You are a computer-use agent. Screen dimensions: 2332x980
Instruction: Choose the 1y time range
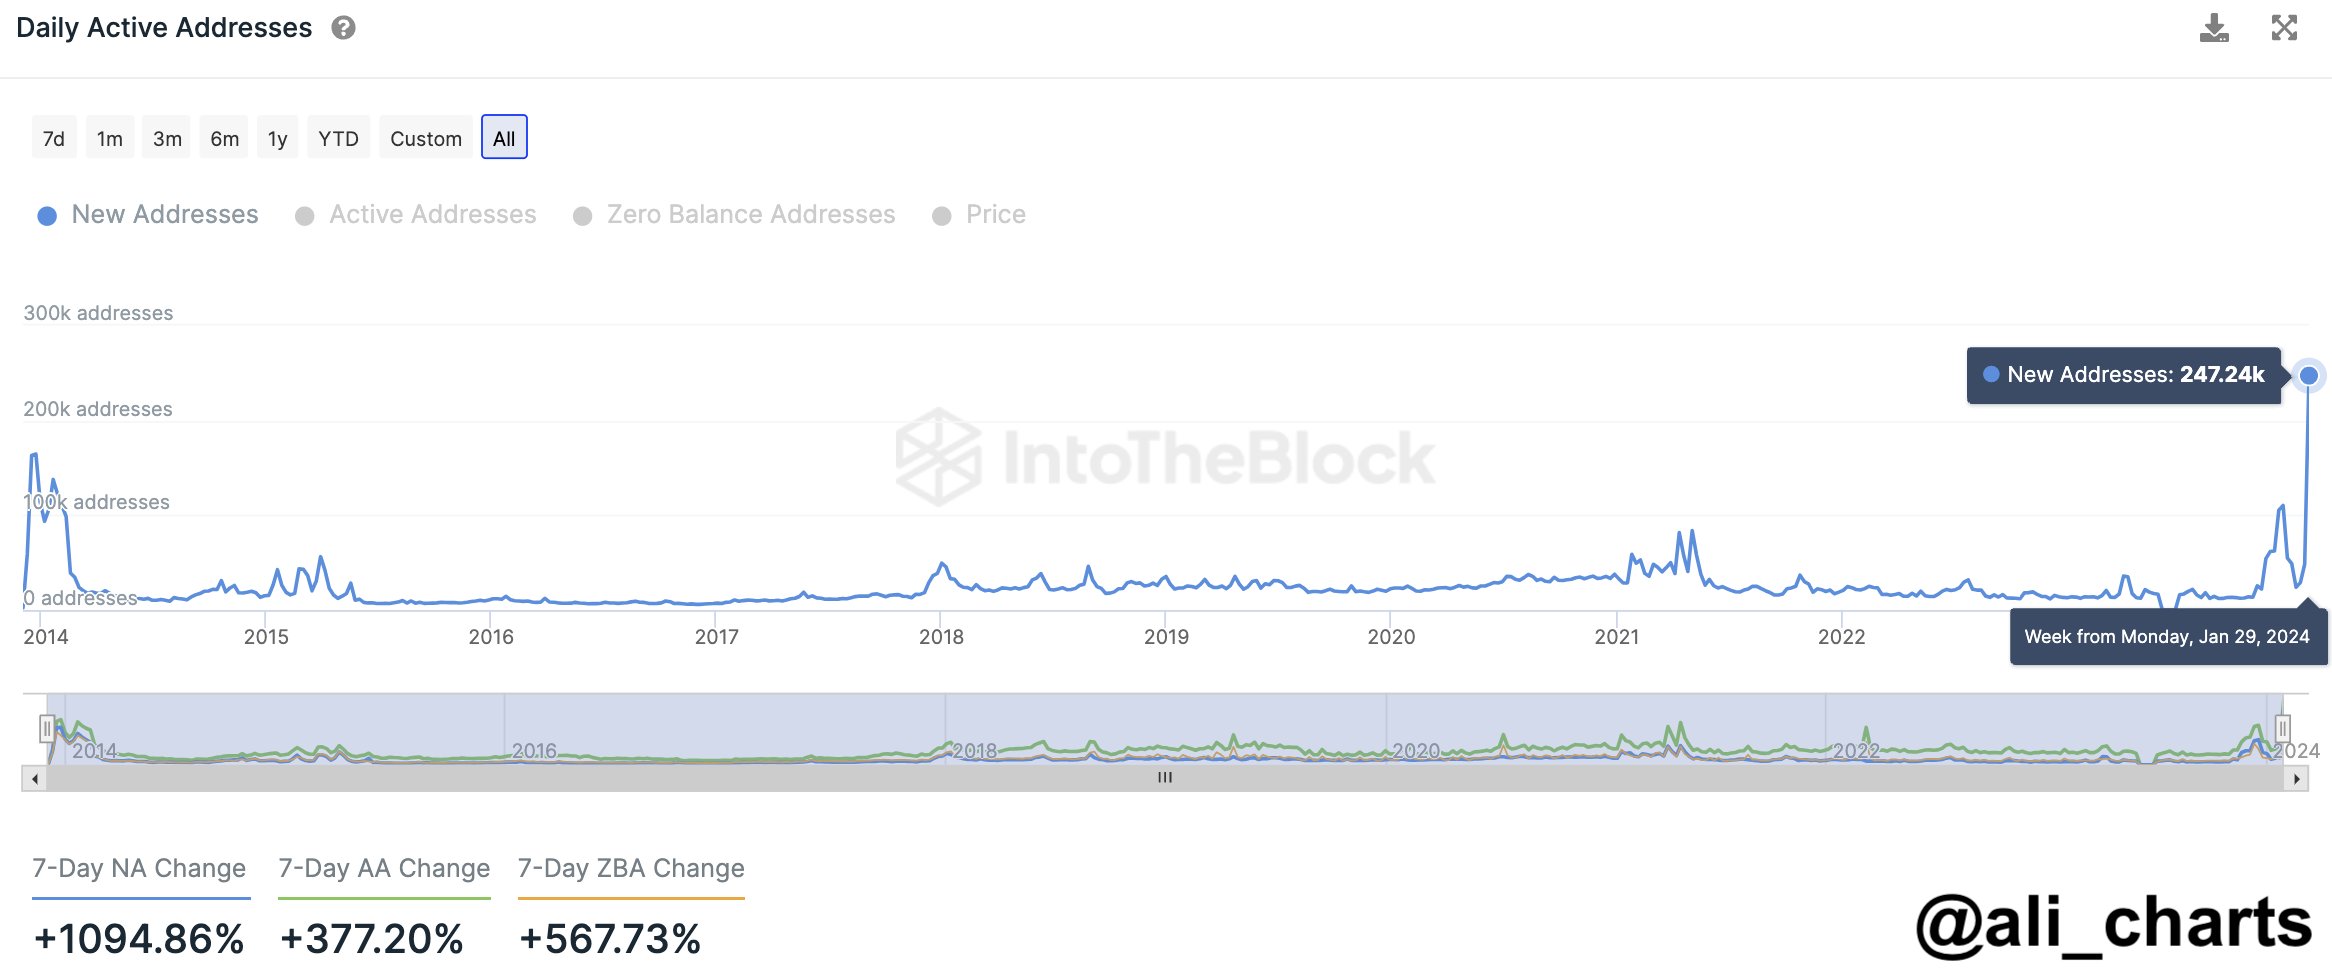coord(277,138)
